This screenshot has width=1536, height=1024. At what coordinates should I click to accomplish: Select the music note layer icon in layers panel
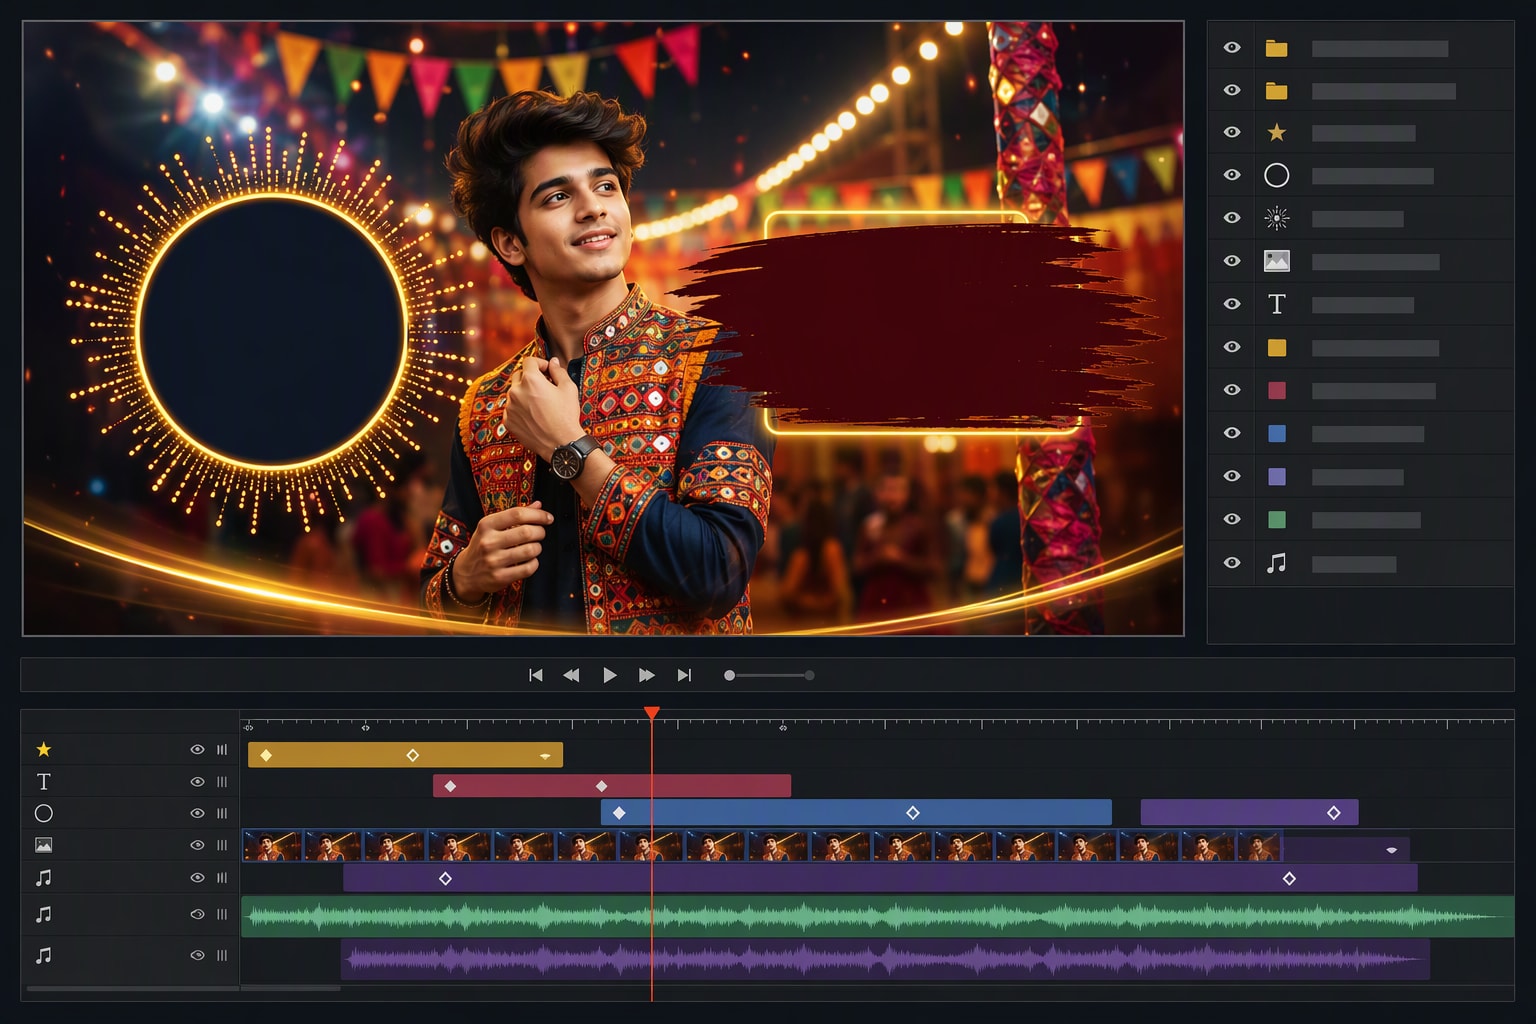click(1276, 563)
